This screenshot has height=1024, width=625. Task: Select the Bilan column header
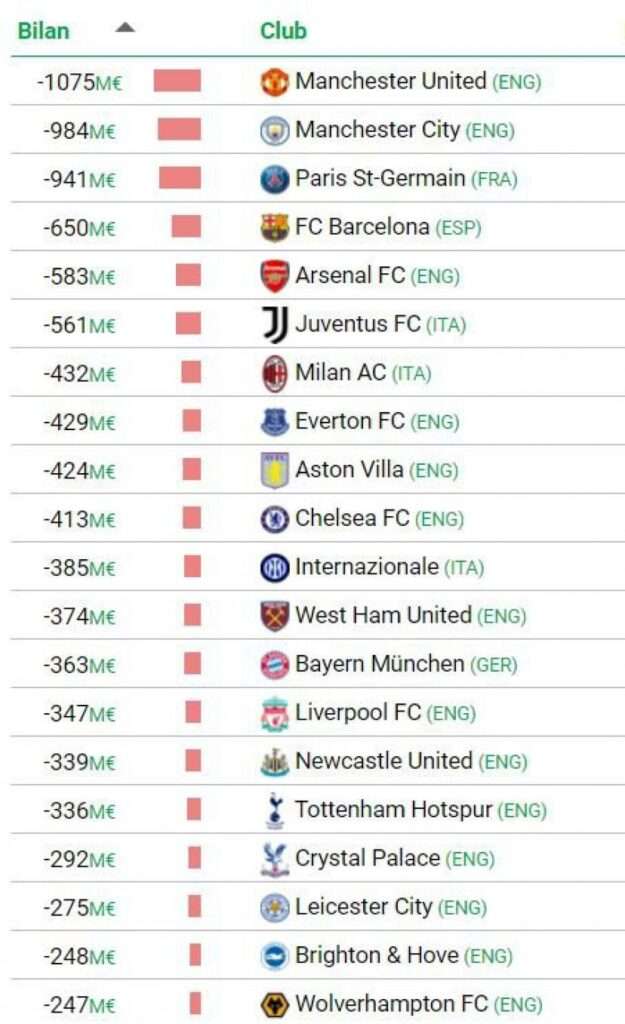[x=44, y=31]
